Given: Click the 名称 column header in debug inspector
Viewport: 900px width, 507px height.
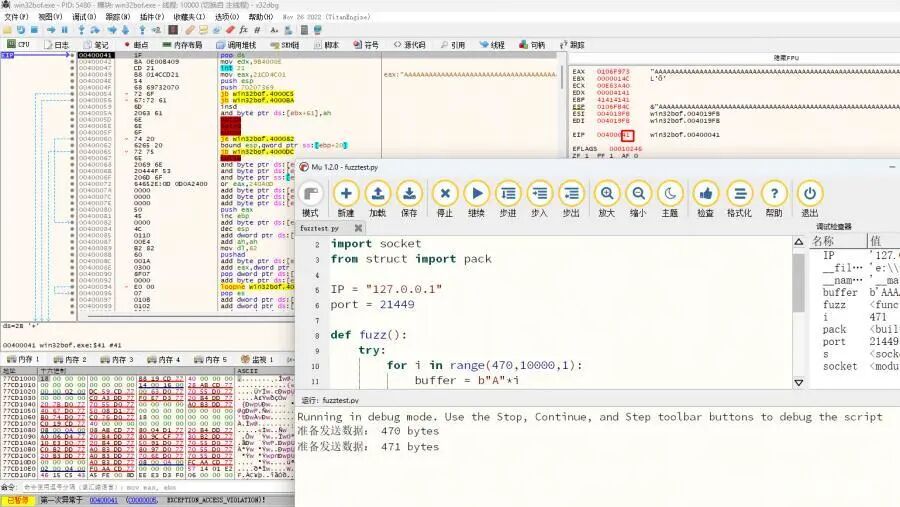Looking at the screenshot, I should click(x=838, y=241).
